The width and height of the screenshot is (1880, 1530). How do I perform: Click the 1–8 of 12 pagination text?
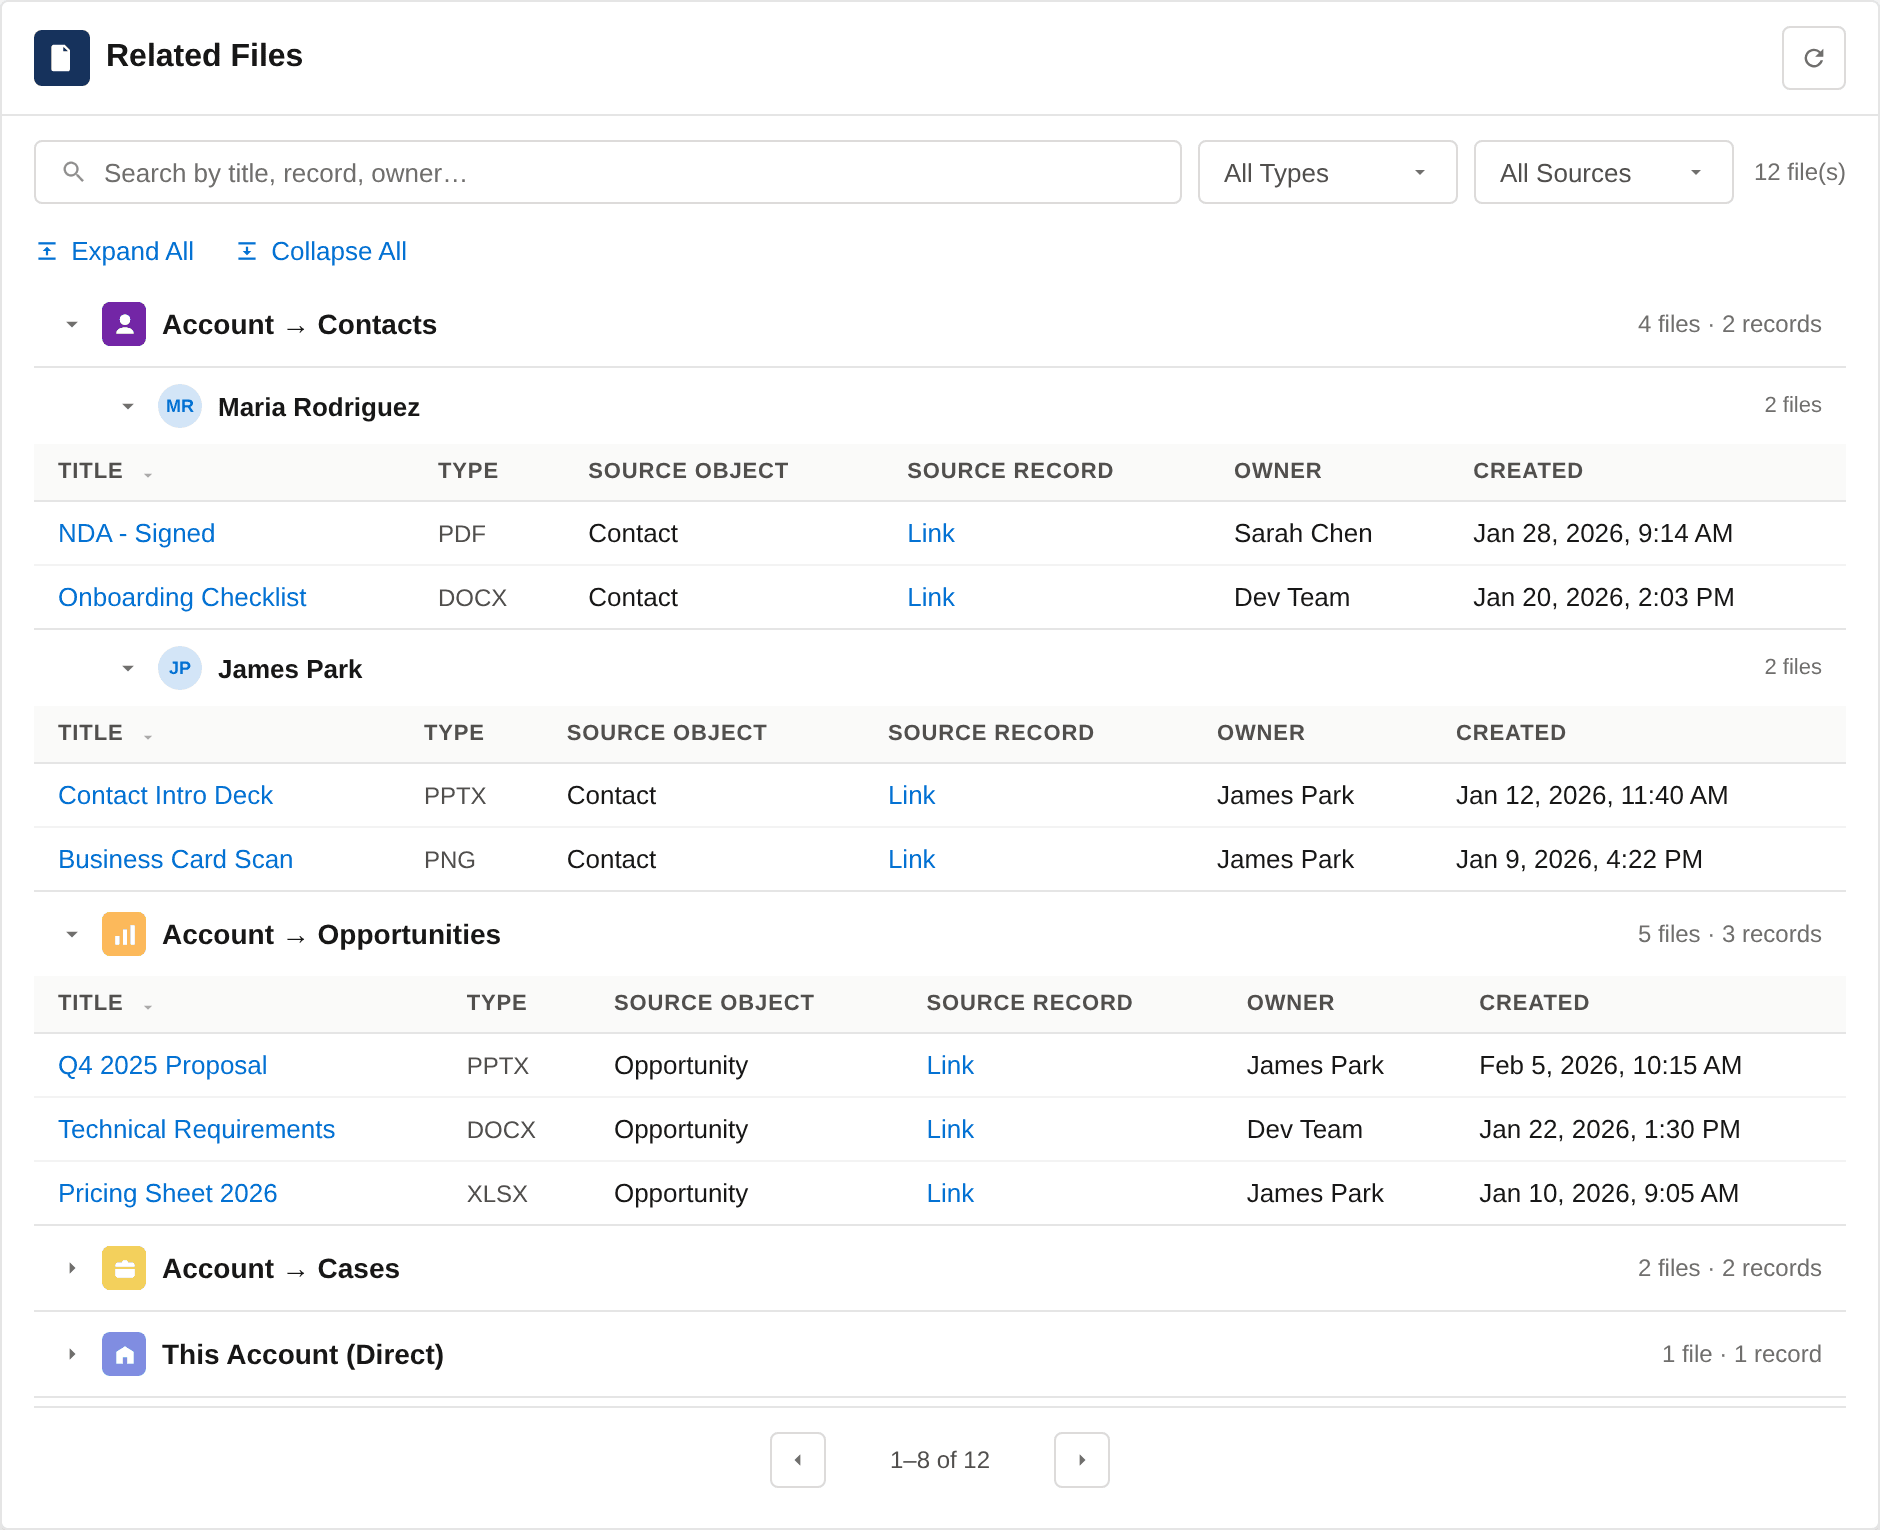coord(940,1460)
